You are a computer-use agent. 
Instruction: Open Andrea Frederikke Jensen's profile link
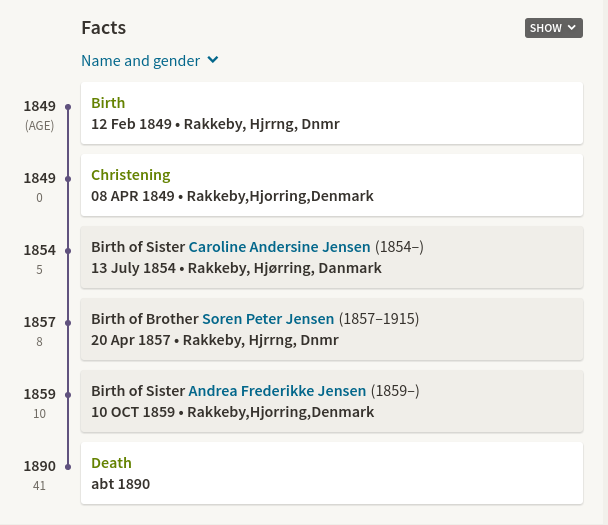(x=277, y=391)
